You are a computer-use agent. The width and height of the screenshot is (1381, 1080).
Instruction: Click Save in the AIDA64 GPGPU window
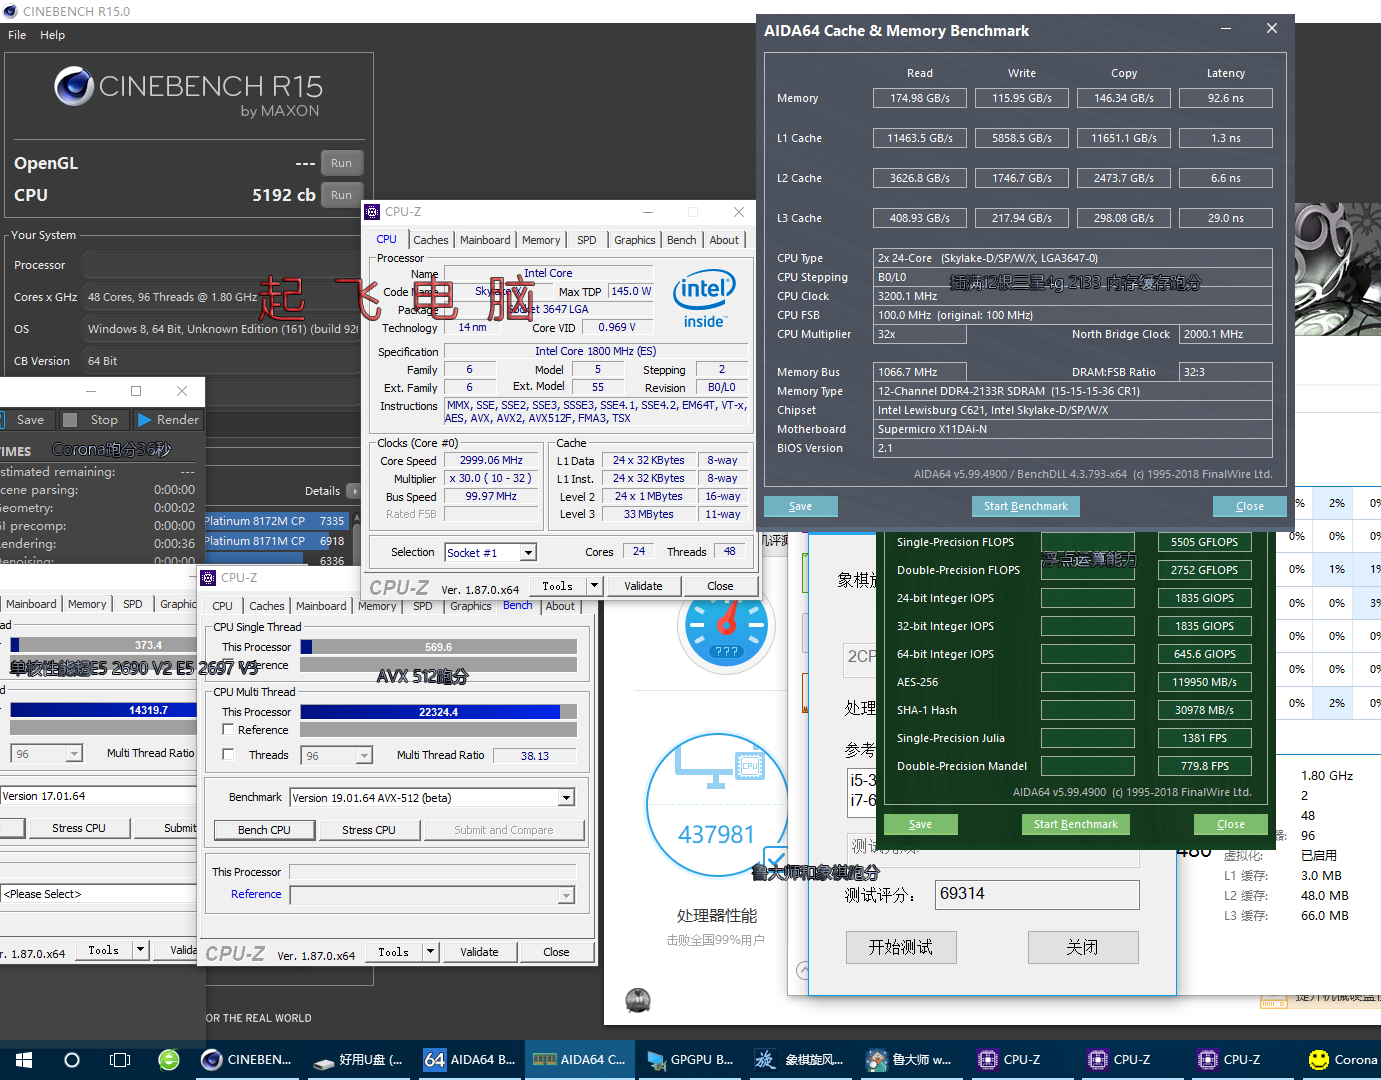click(x=920, y=824)
